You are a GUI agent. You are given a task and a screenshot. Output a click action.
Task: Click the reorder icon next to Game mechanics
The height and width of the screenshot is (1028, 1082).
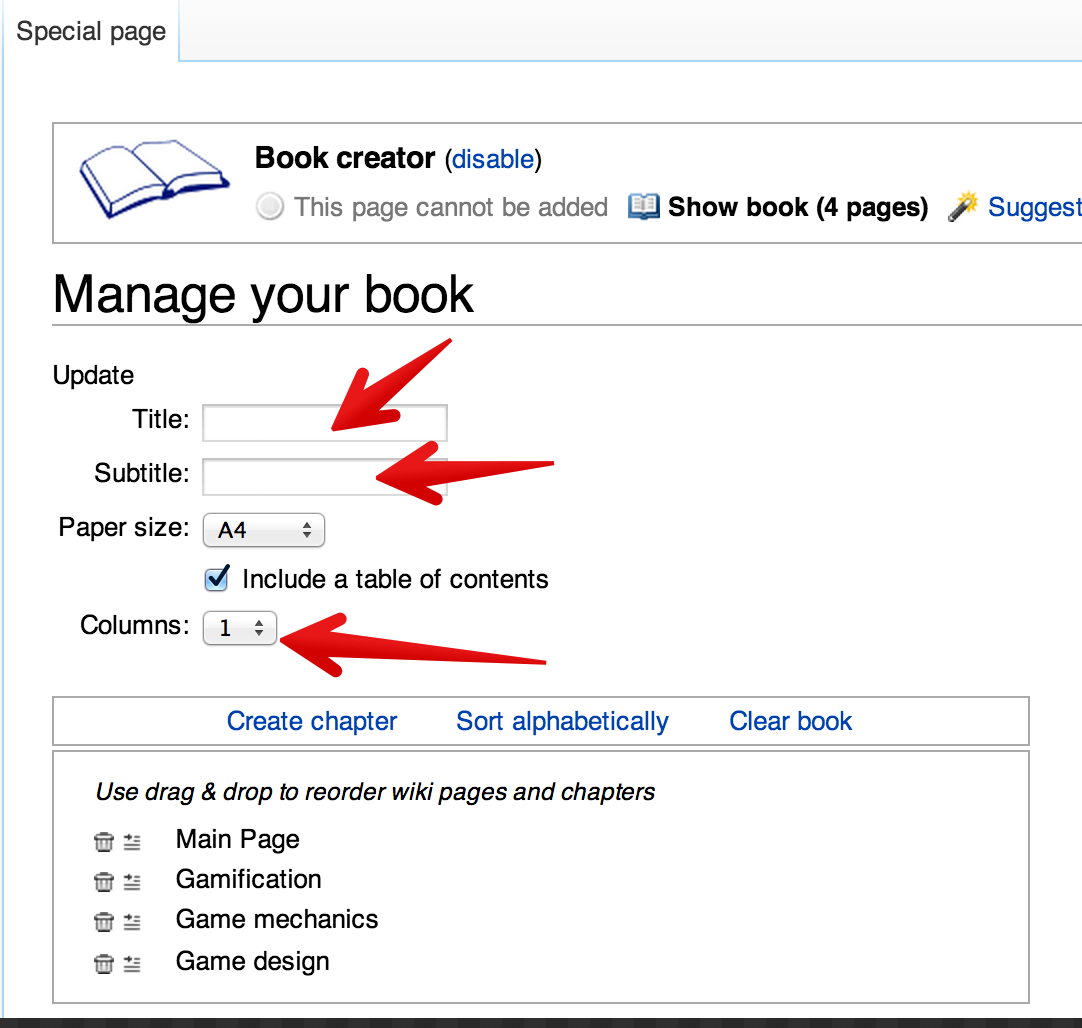[x=132, y=922]
